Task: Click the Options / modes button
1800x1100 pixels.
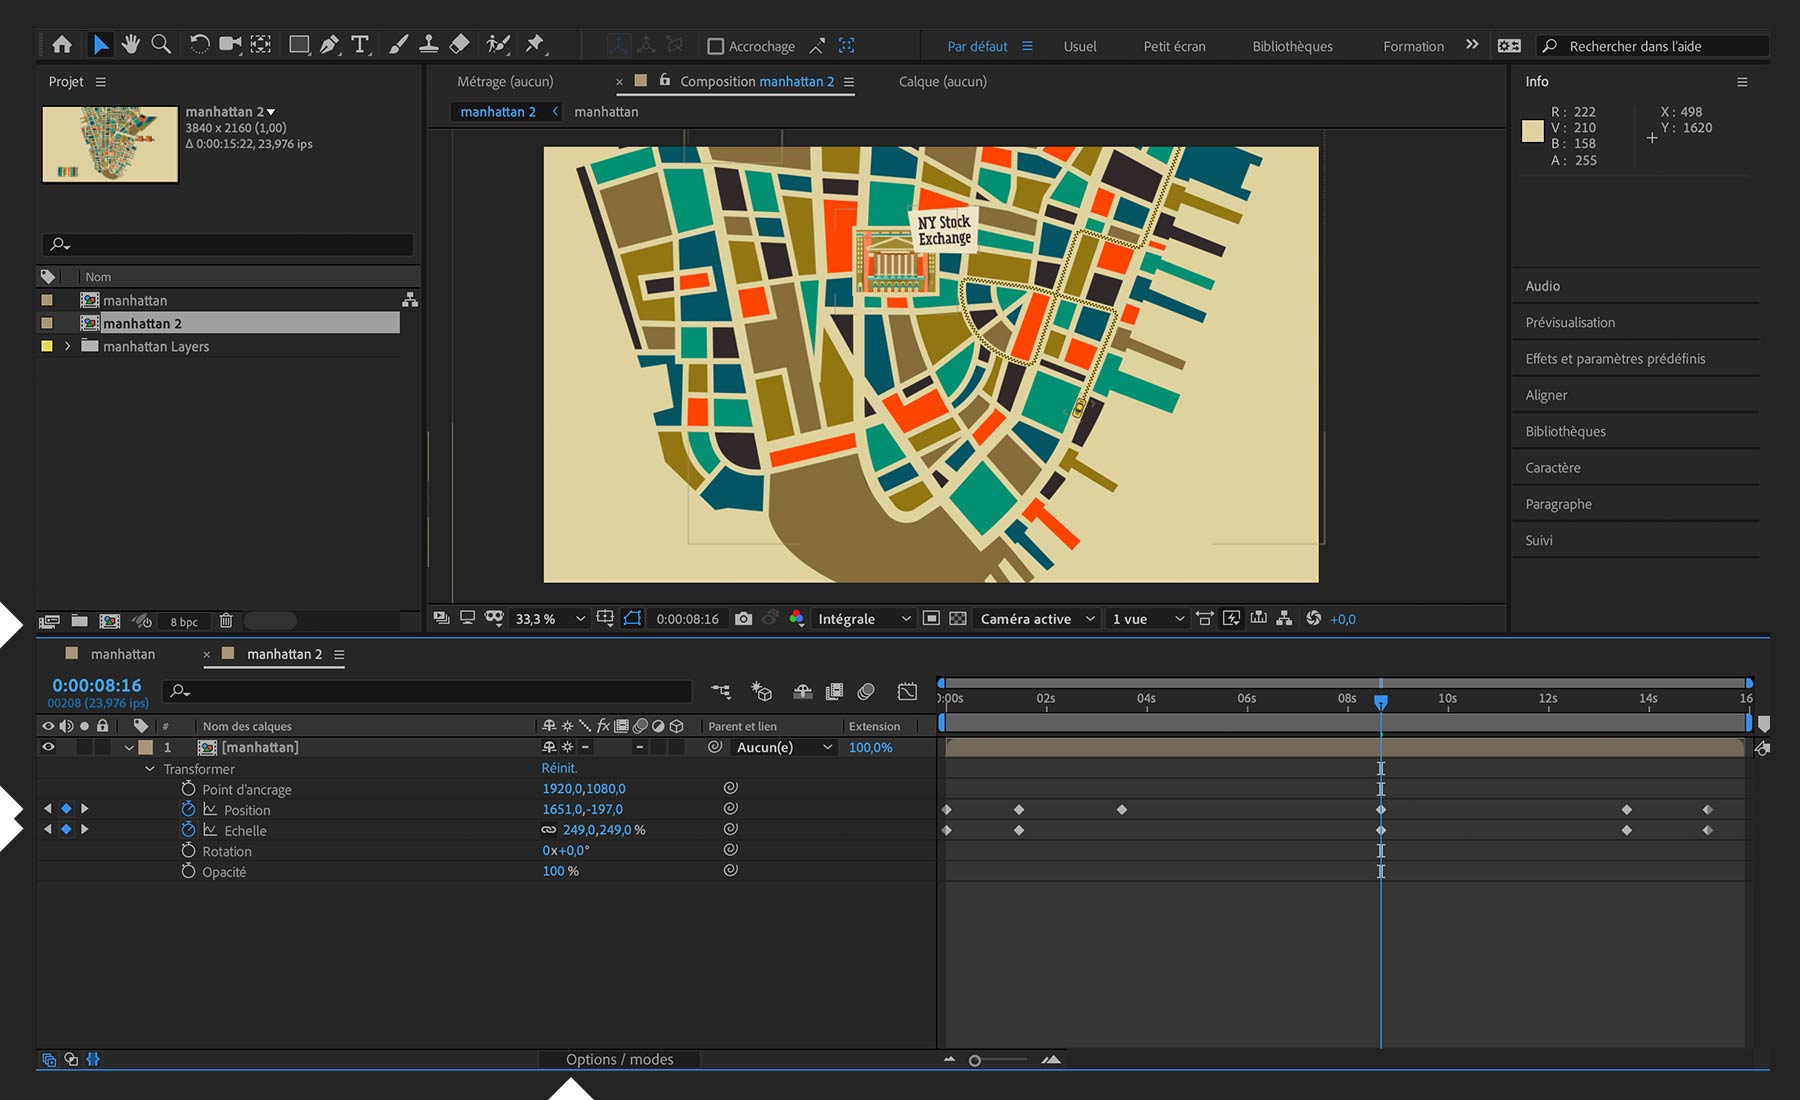Action: click(619, 1059)
